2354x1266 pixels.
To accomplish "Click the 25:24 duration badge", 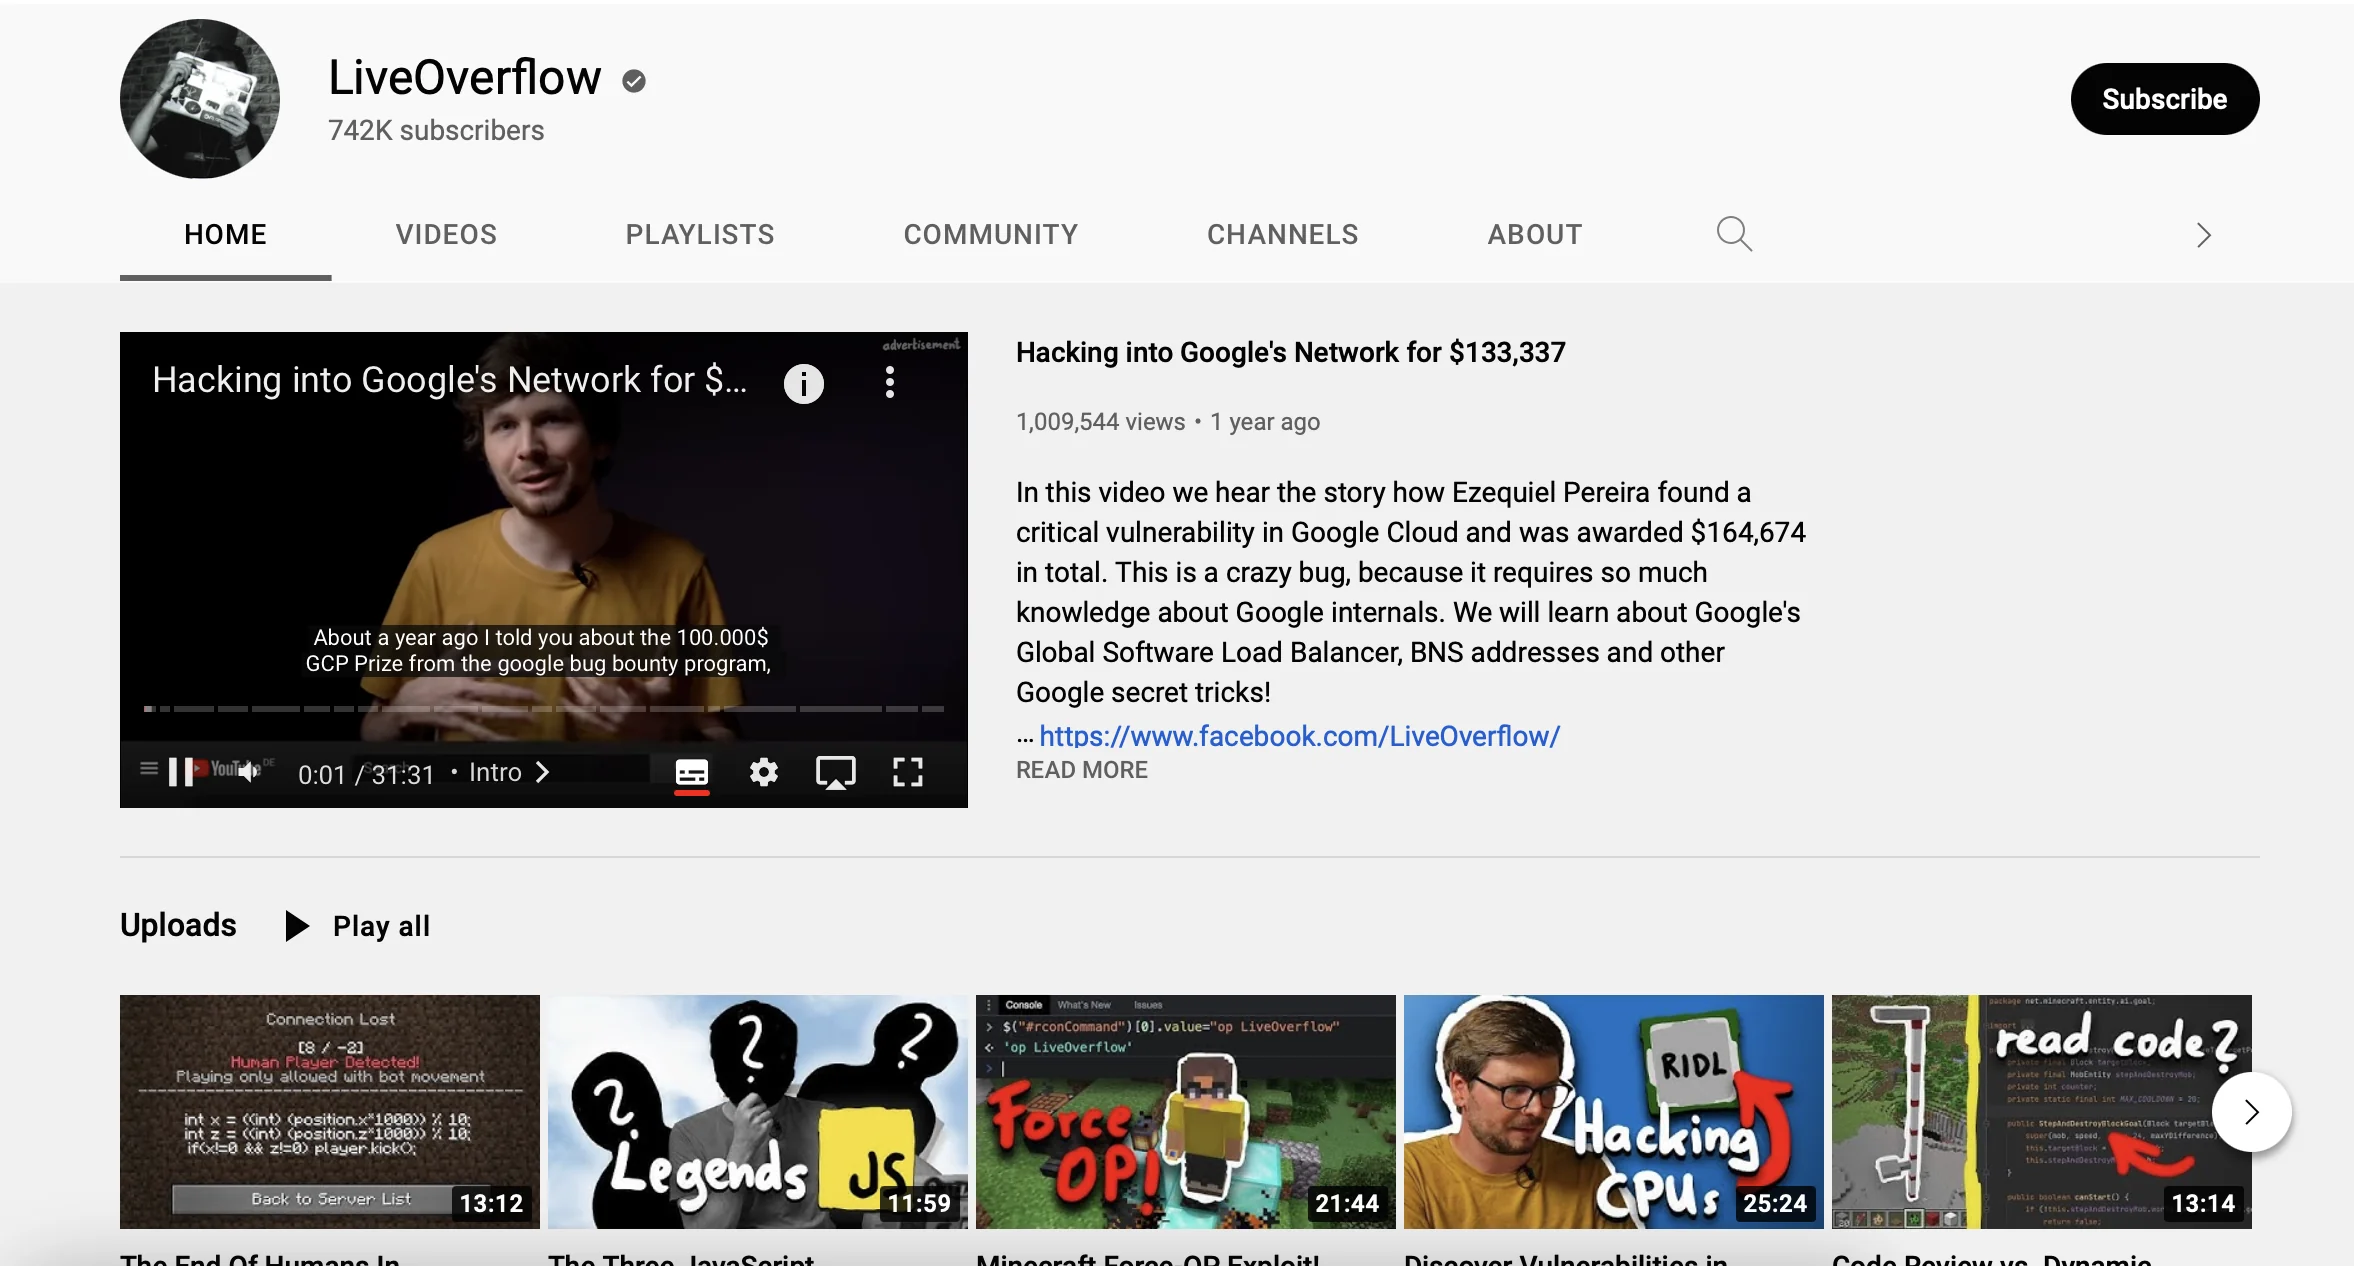I will [1775, 1203].
